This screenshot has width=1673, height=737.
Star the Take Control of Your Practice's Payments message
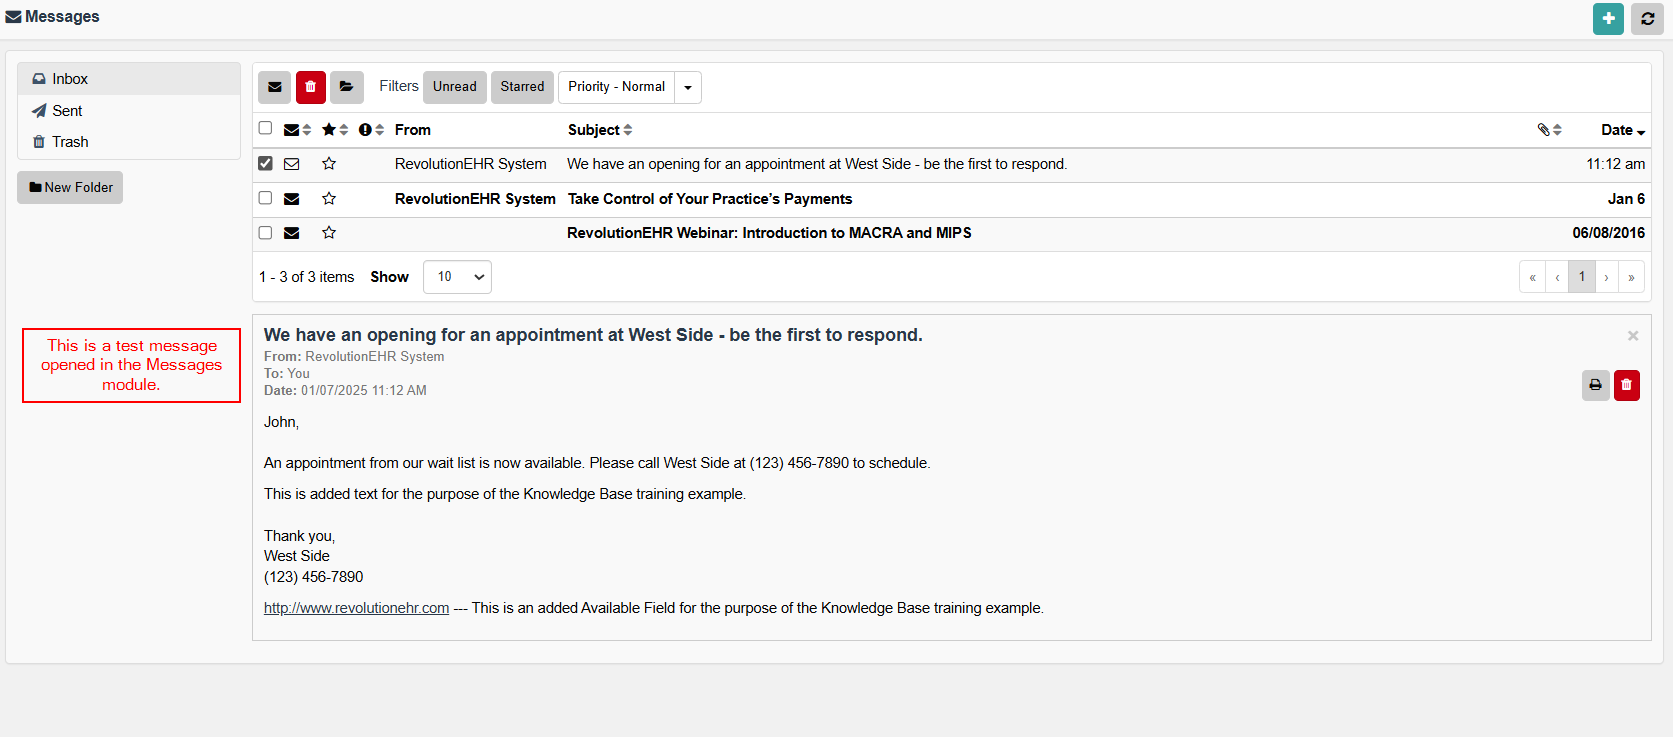[x=329, y=199]
